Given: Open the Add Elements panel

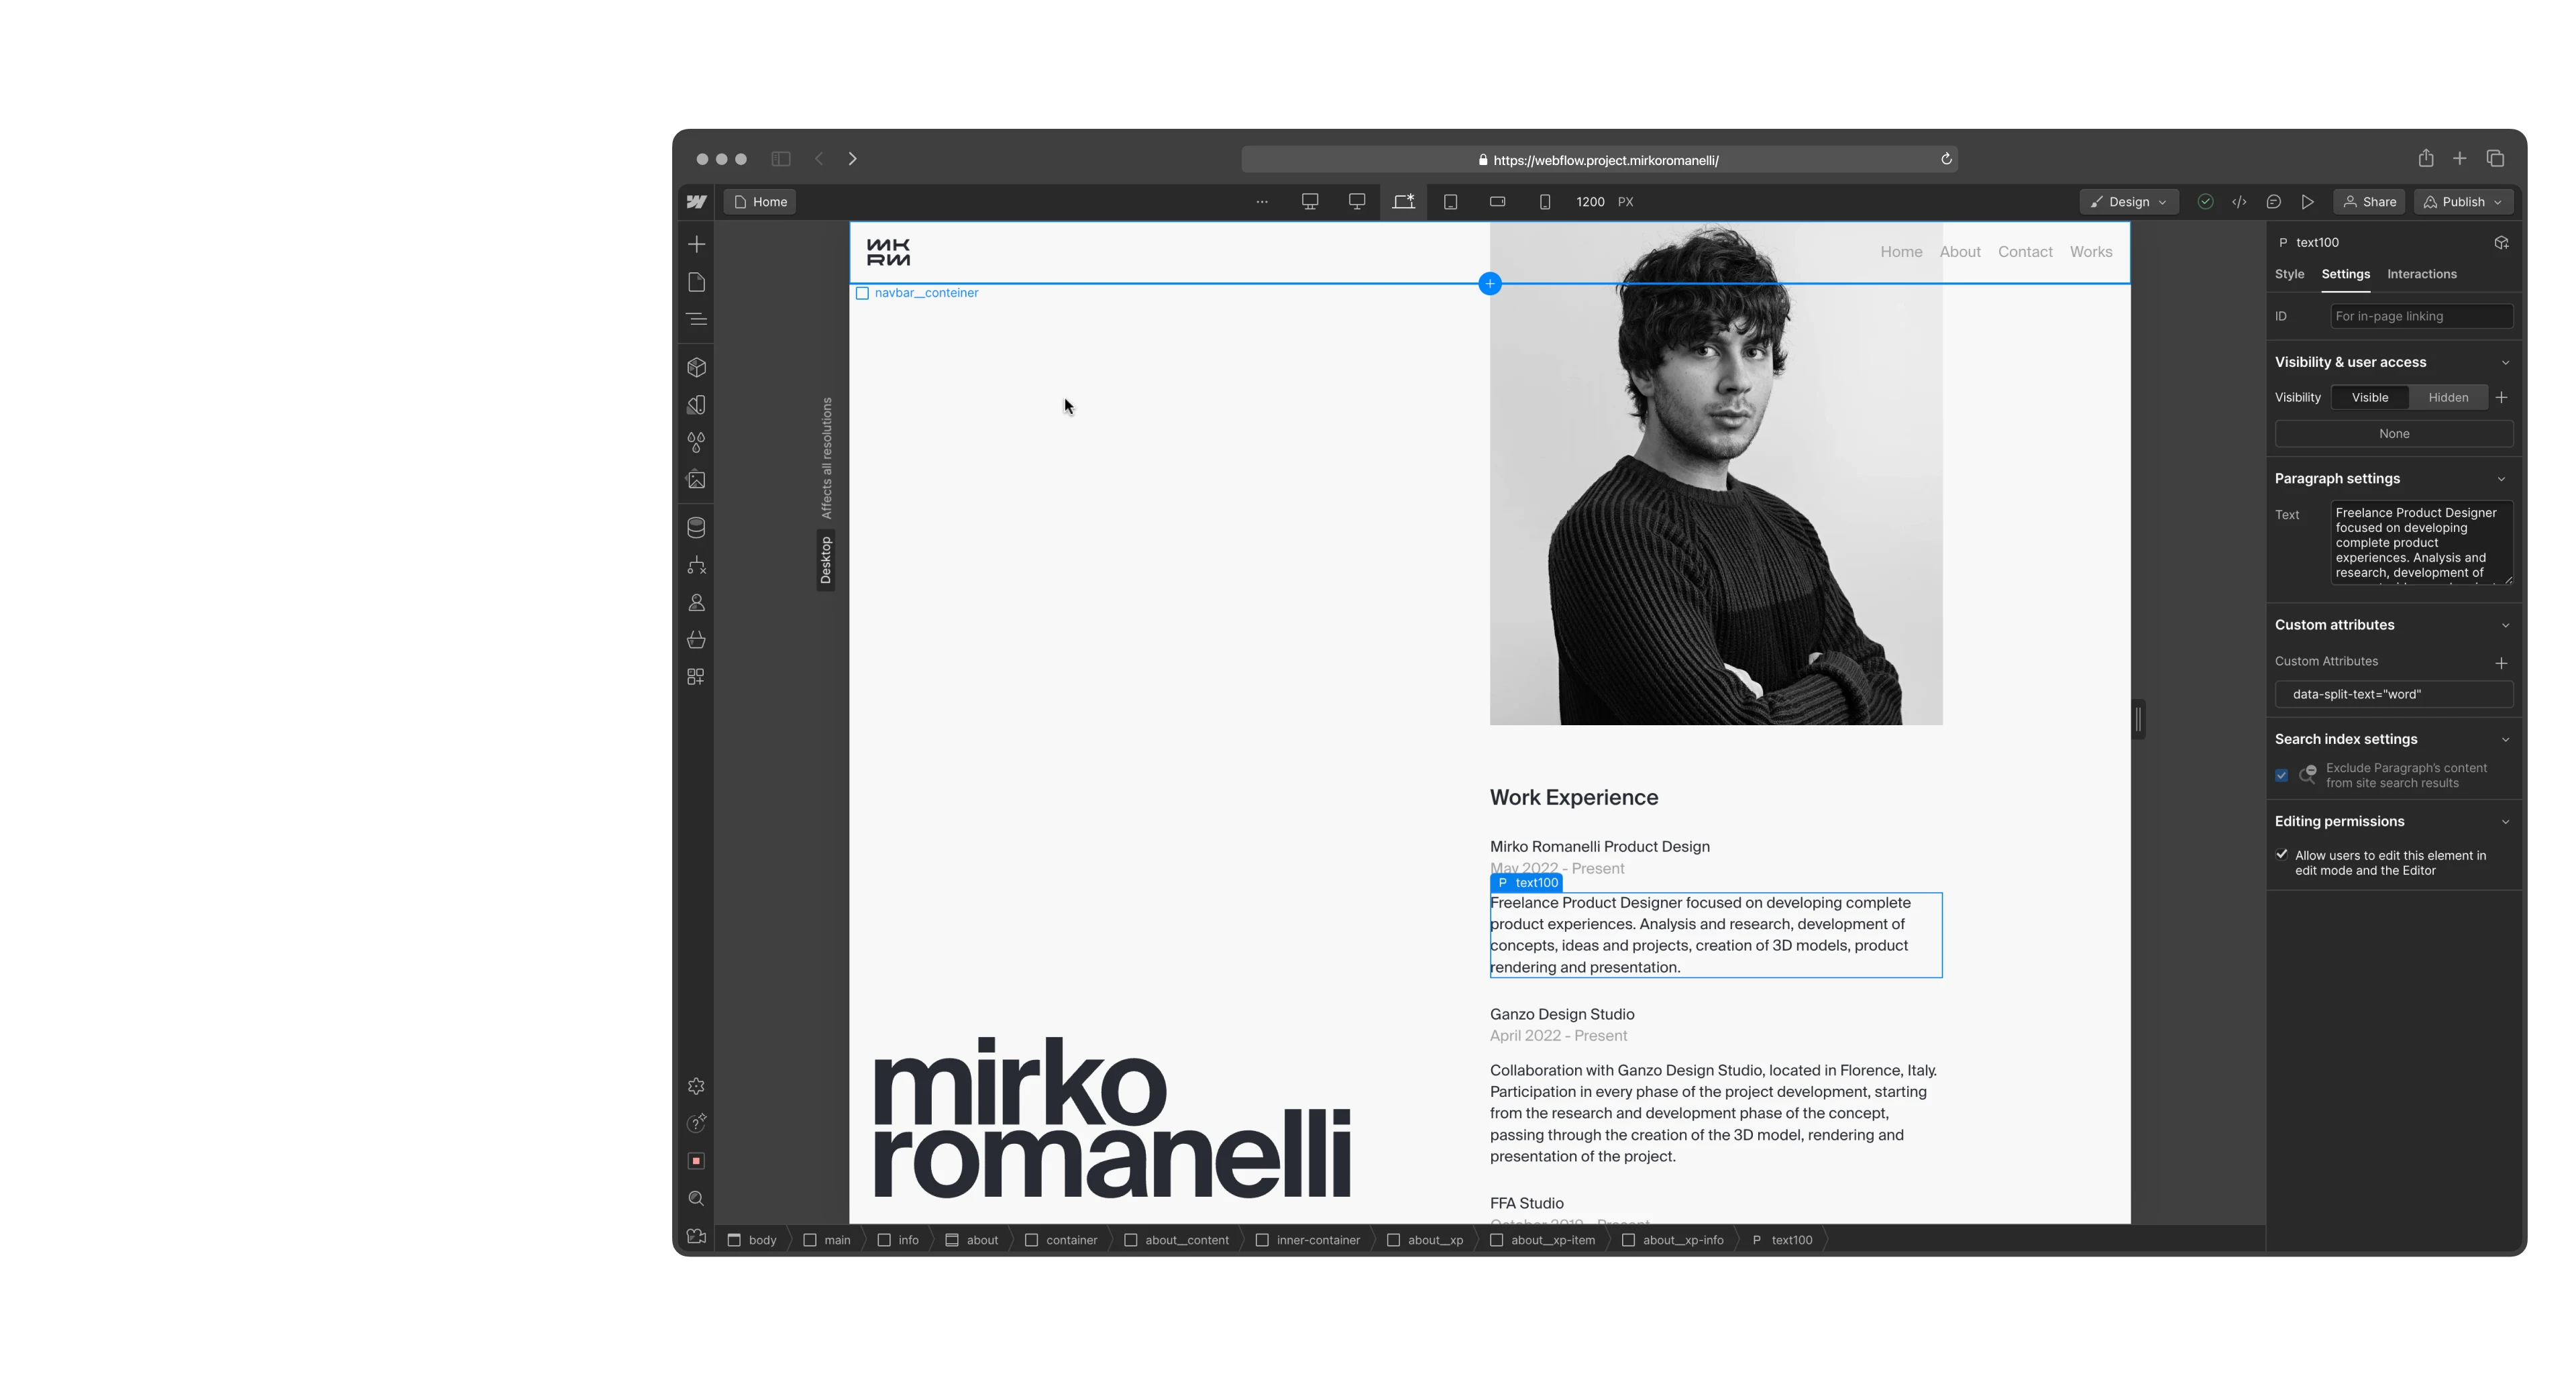Looking at the screenshot, I should click(696, 244).
